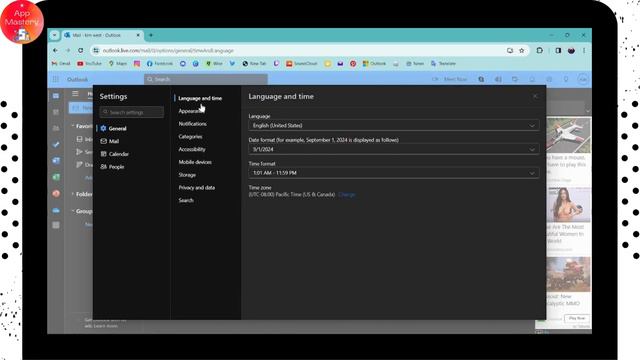This screenshot has height=360, width=640.
Task: Open the PowerPoint app icon in rail
Action: [x=56, y=193]
